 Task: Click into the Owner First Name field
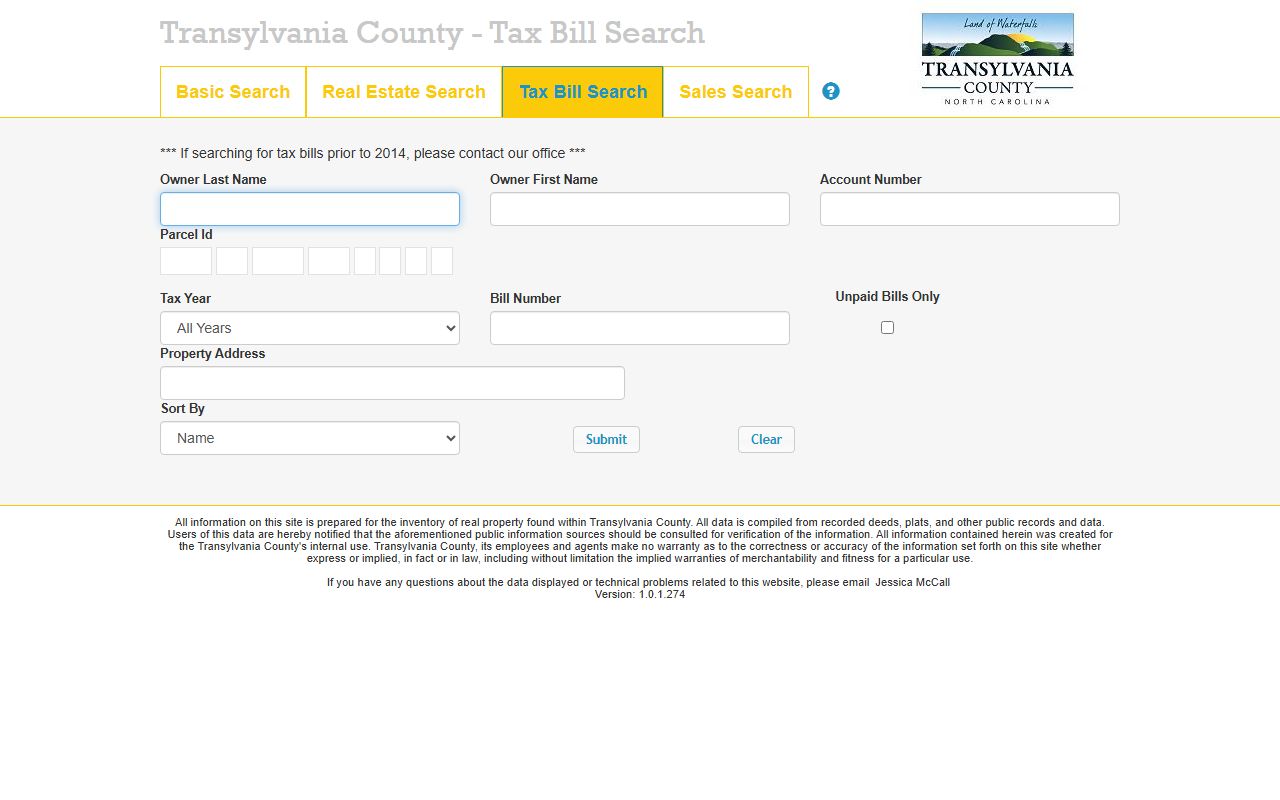click(x=640, y=209)
